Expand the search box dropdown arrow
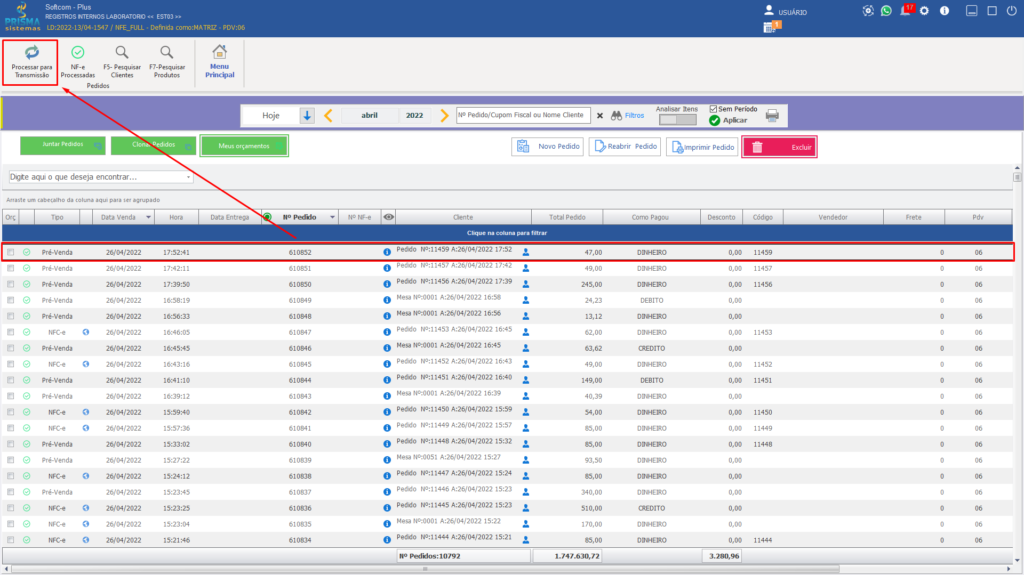The height and width of the screenshot is (575, 1024). click(188, 177)
